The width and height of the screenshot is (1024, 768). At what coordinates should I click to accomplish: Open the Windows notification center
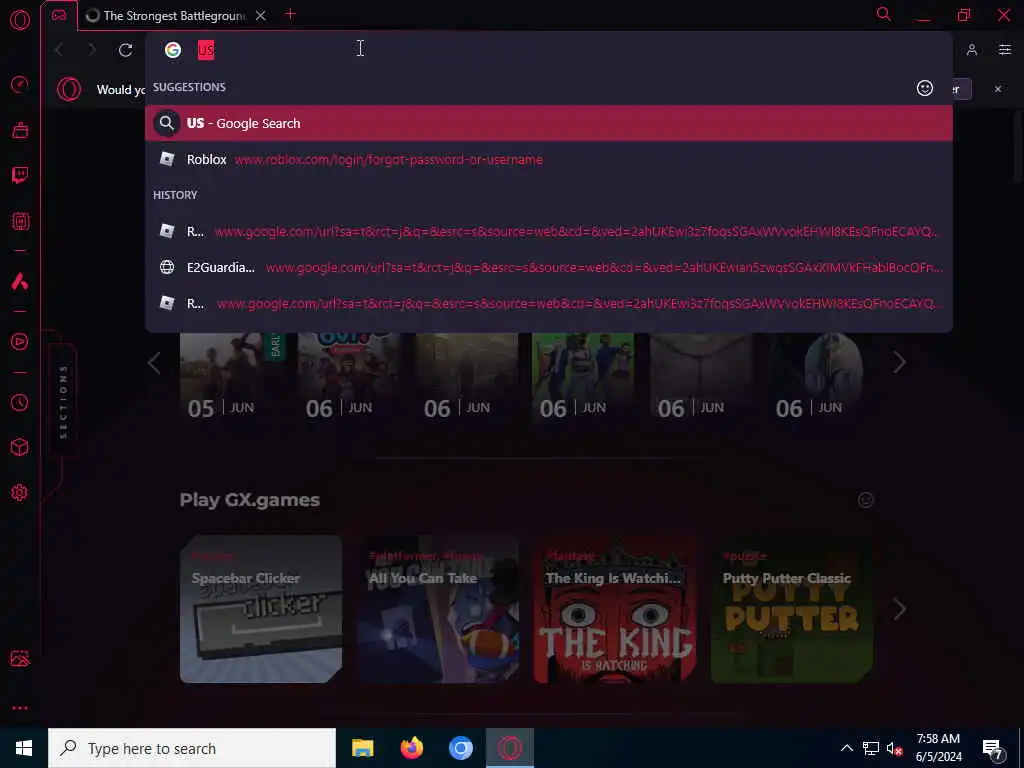[x=993, y=749]
